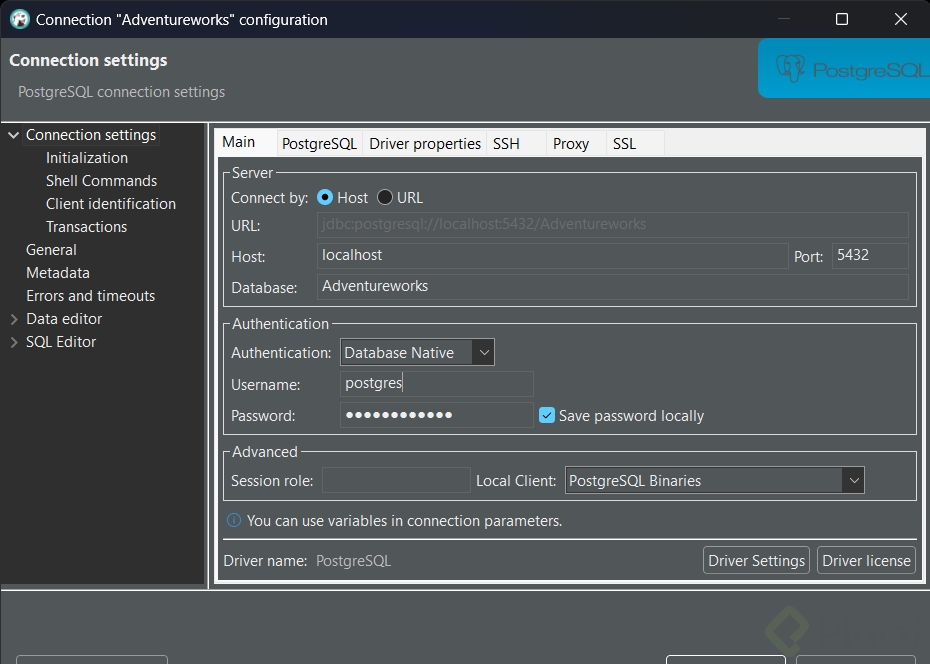Select General in the settings tree
Screen dimensions: 930x664
pos(51,250)
